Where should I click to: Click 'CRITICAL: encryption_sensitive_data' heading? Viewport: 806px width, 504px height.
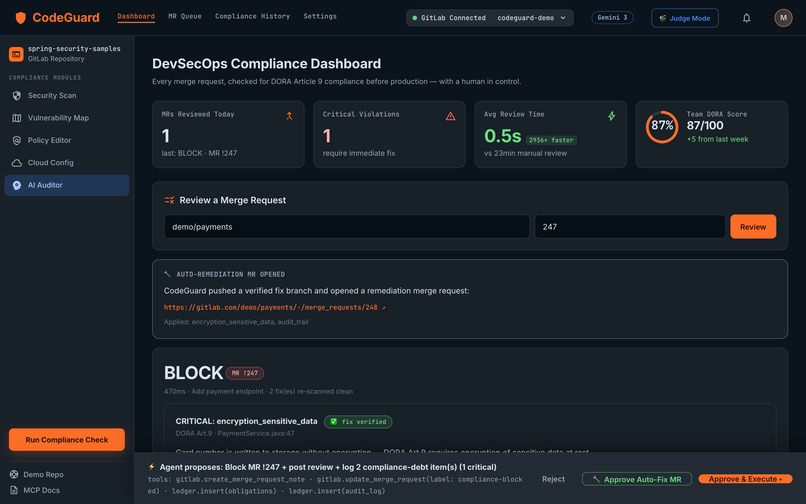(246, 421)
